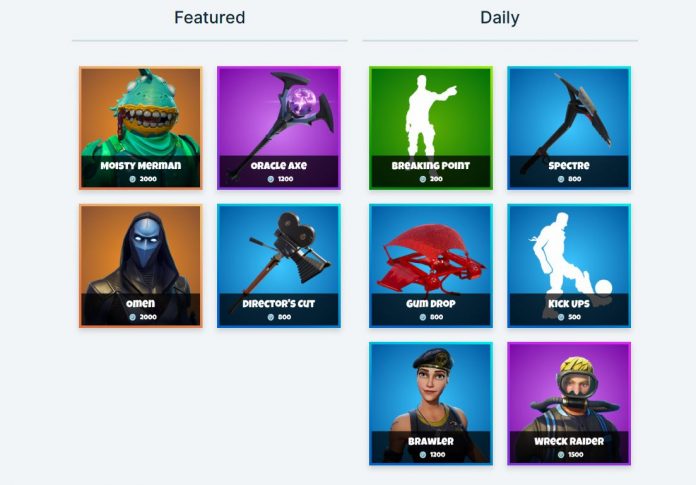The image size is (696, 485).
Task: Open the Omen outfit card
Action: click(x=141, y=266)
